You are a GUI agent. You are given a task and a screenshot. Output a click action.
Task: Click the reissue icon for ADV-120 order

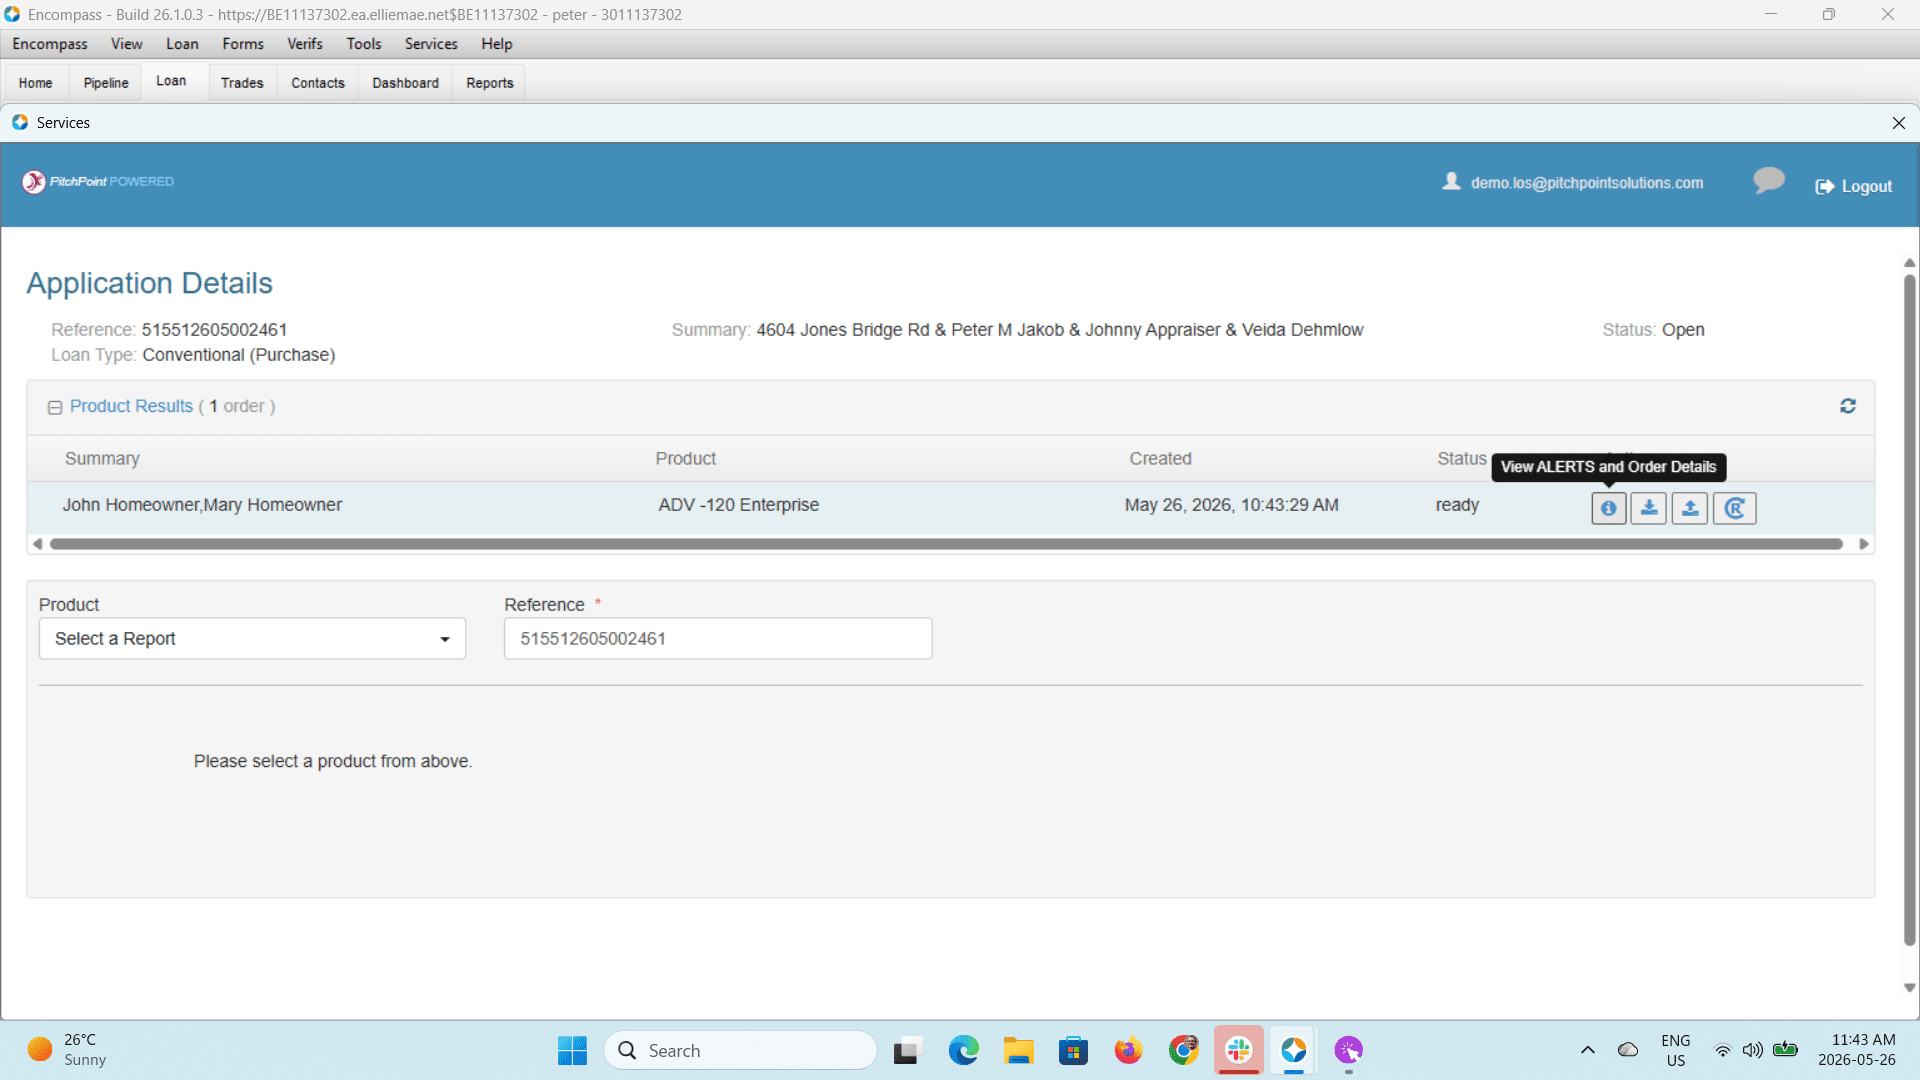[1735, 508]
